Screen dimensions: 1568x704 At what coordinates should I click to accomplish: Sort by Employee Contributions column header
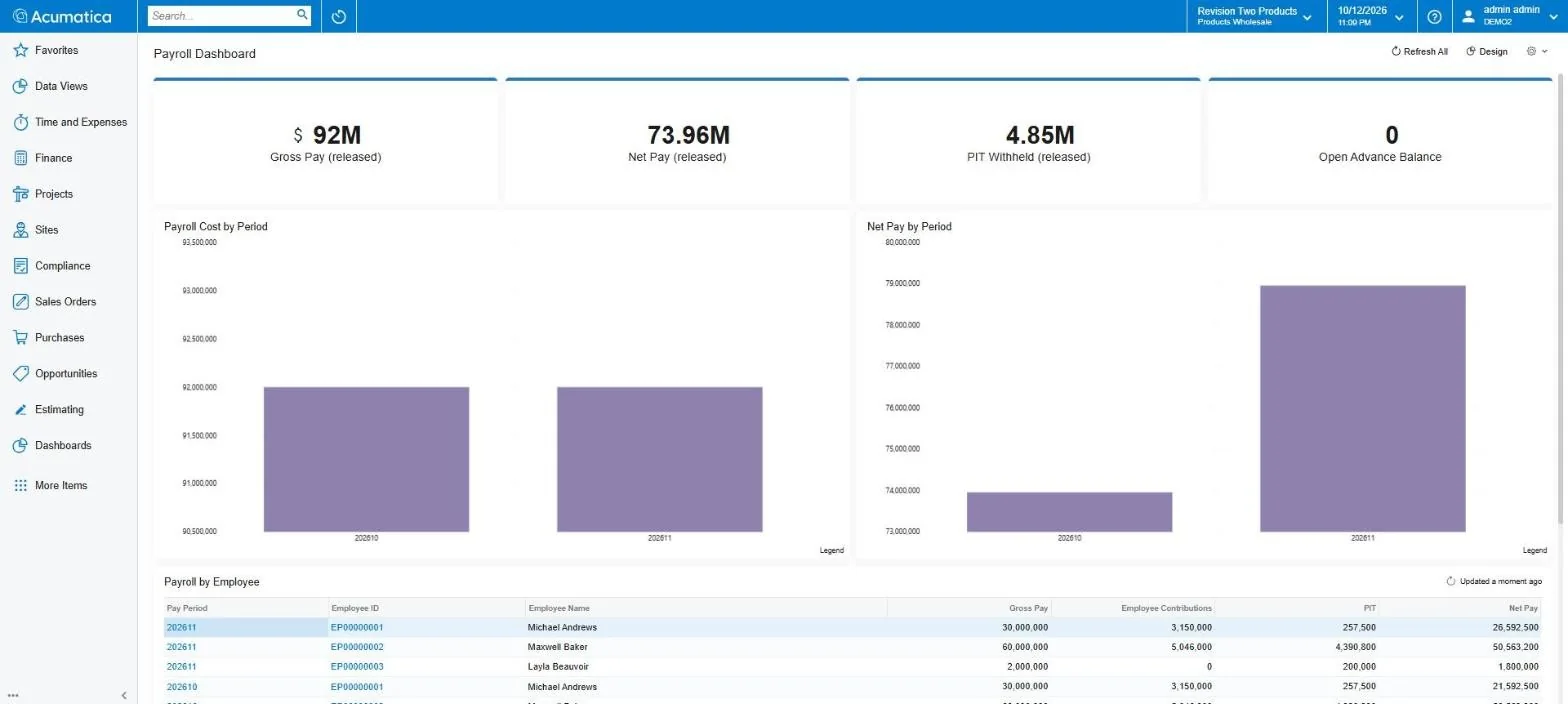1133,608
